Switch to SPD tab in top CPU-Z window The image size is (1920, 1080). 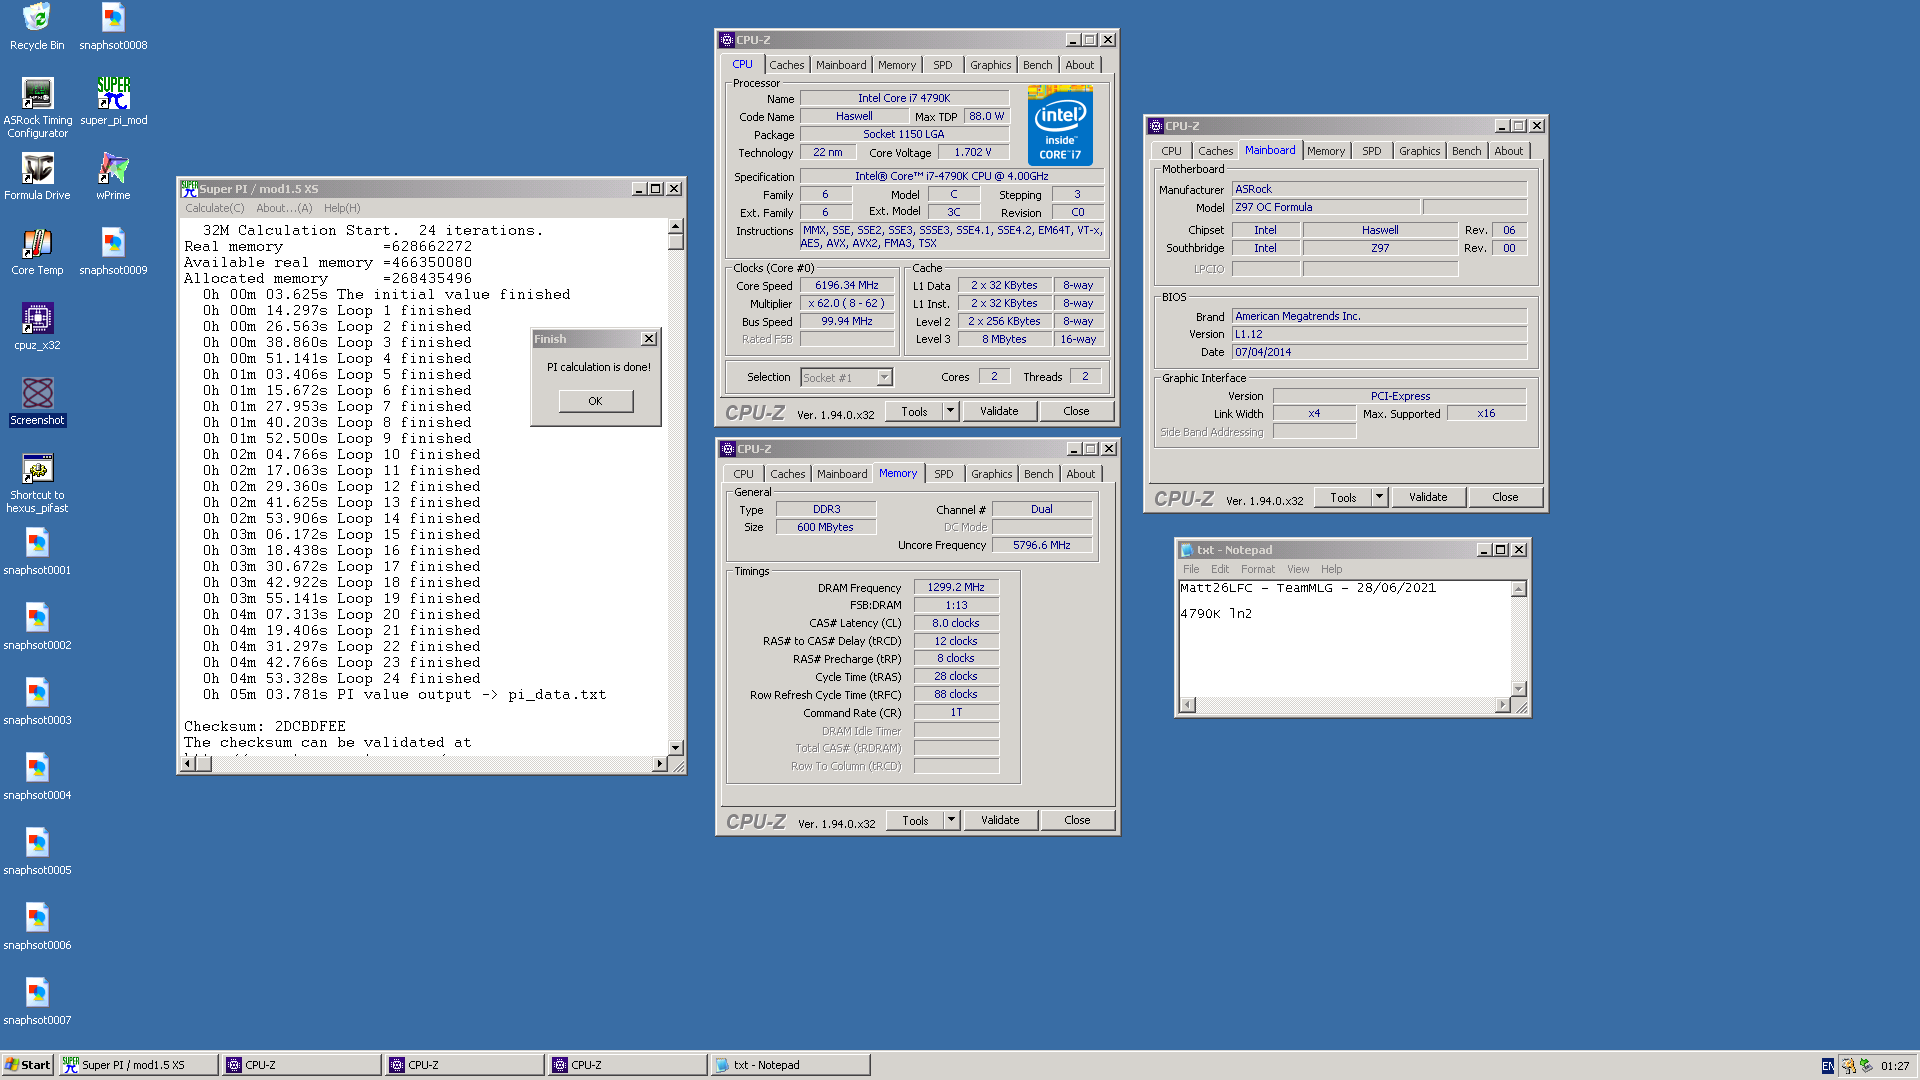942,65
